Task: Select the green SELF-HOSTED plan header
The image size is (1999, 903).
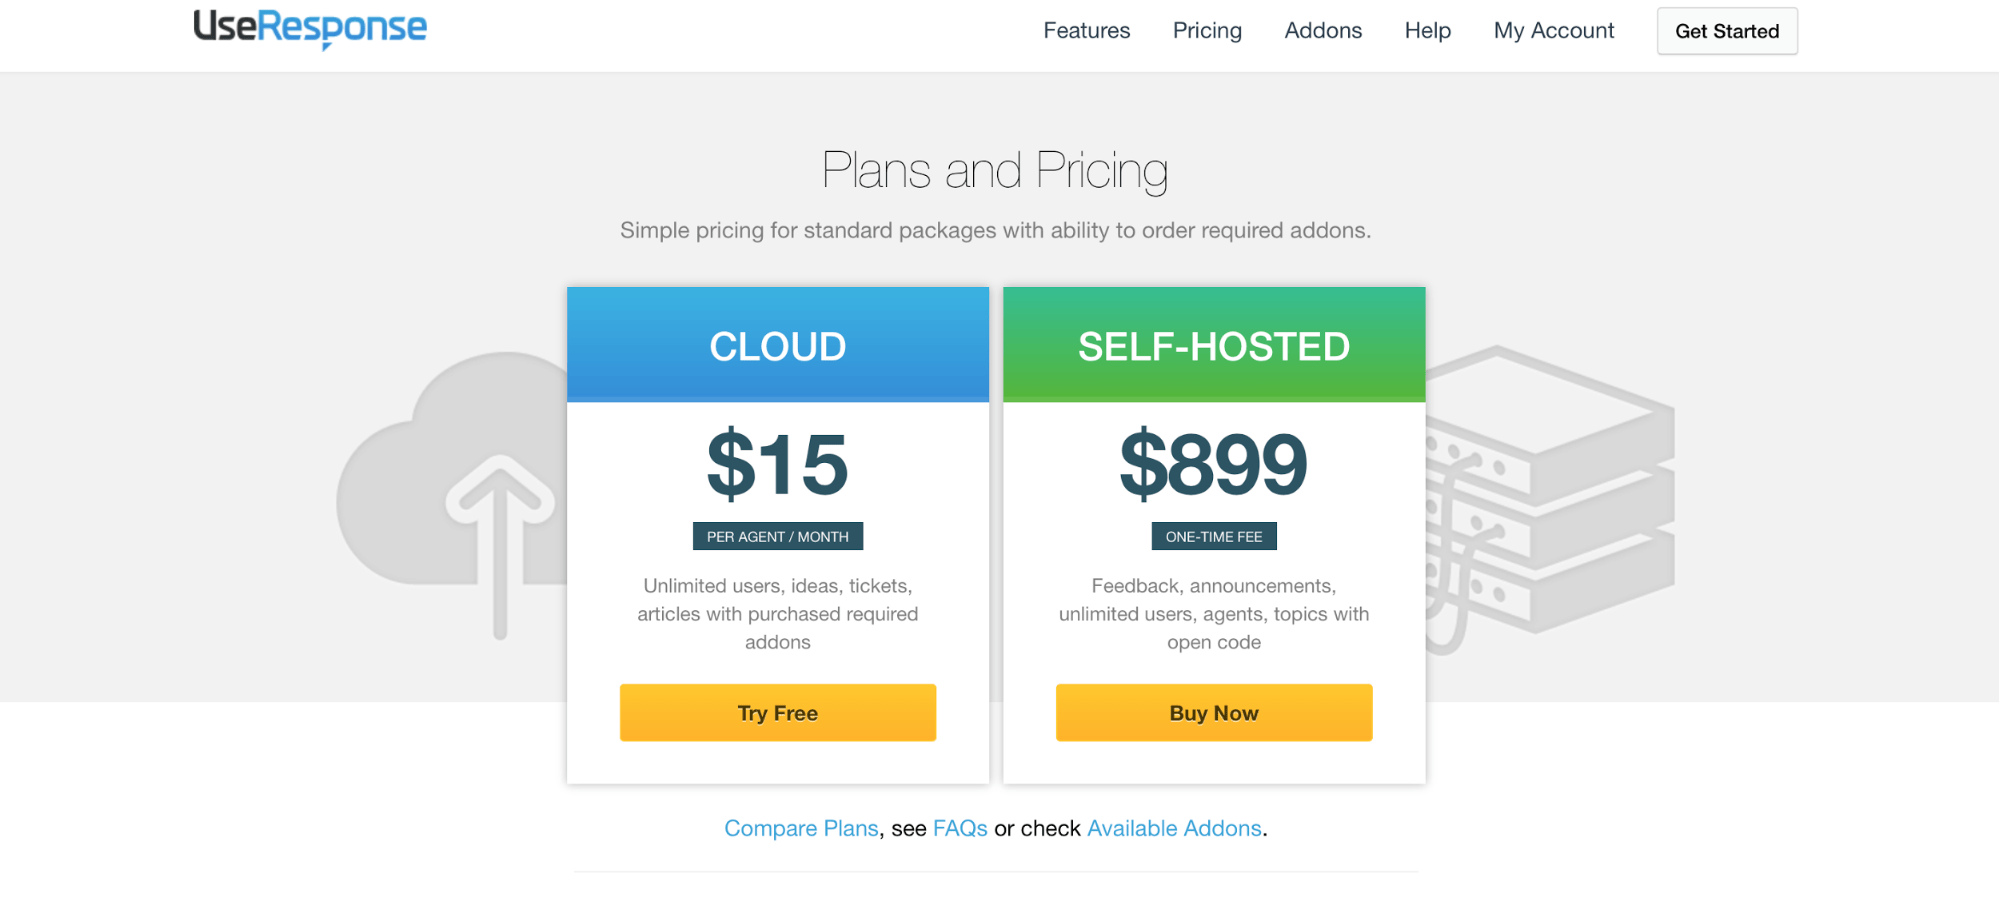Action: pos(1213,346)
